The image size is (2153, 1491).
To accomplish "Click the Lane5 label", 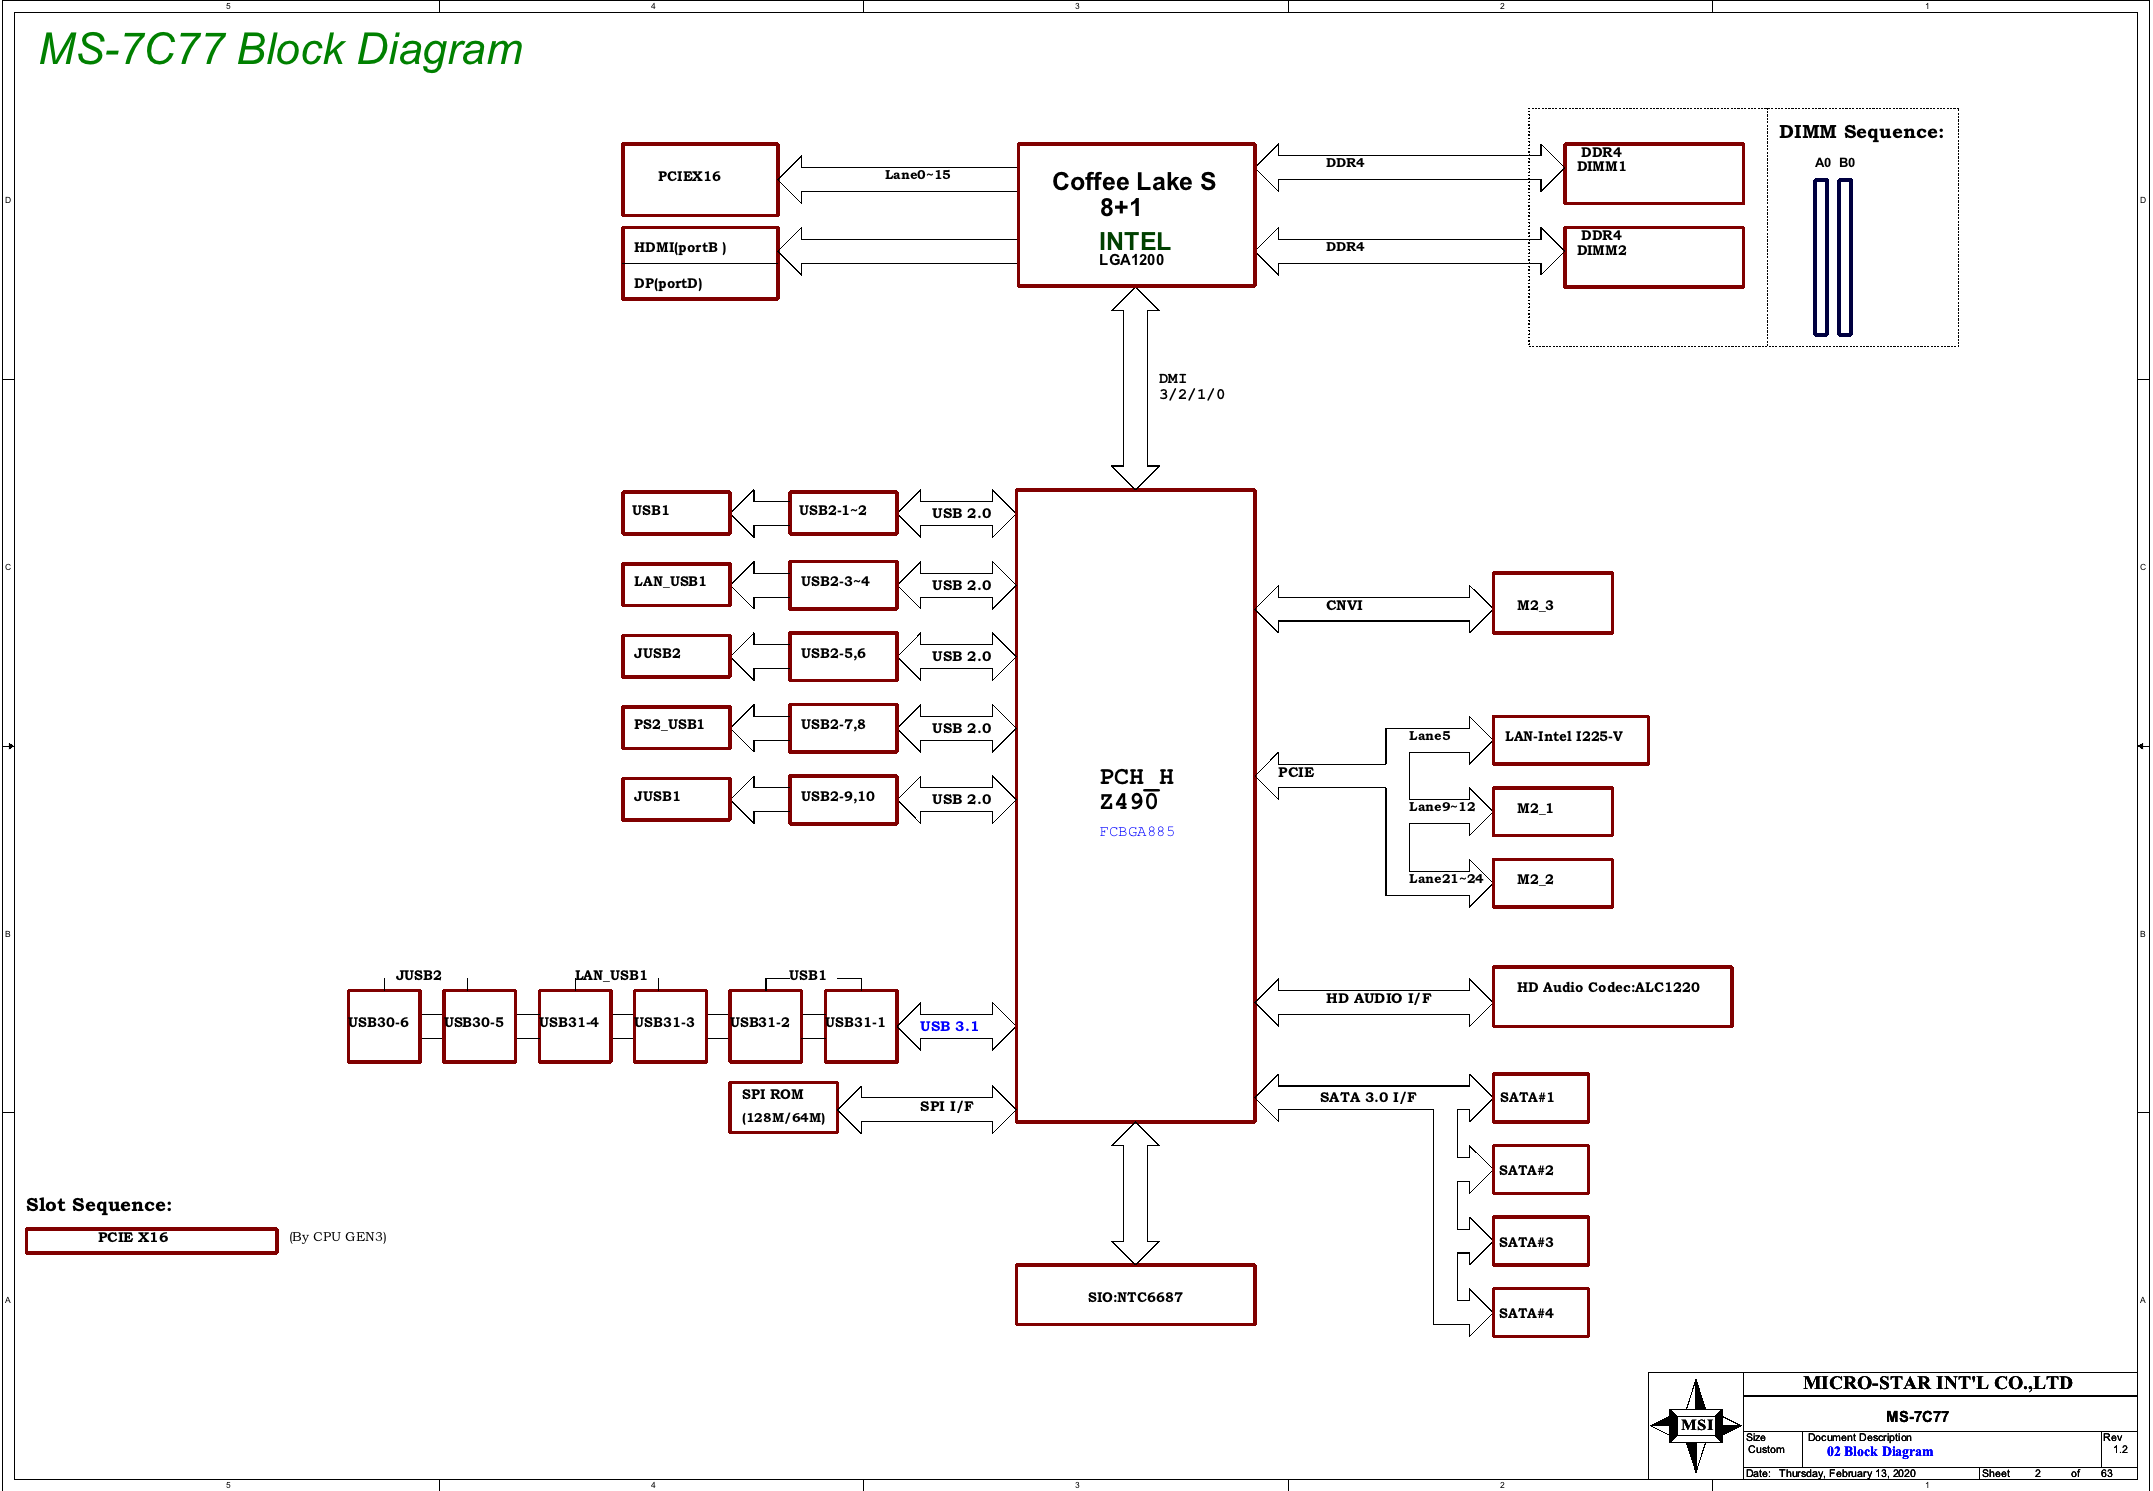I will point(1429,735).
